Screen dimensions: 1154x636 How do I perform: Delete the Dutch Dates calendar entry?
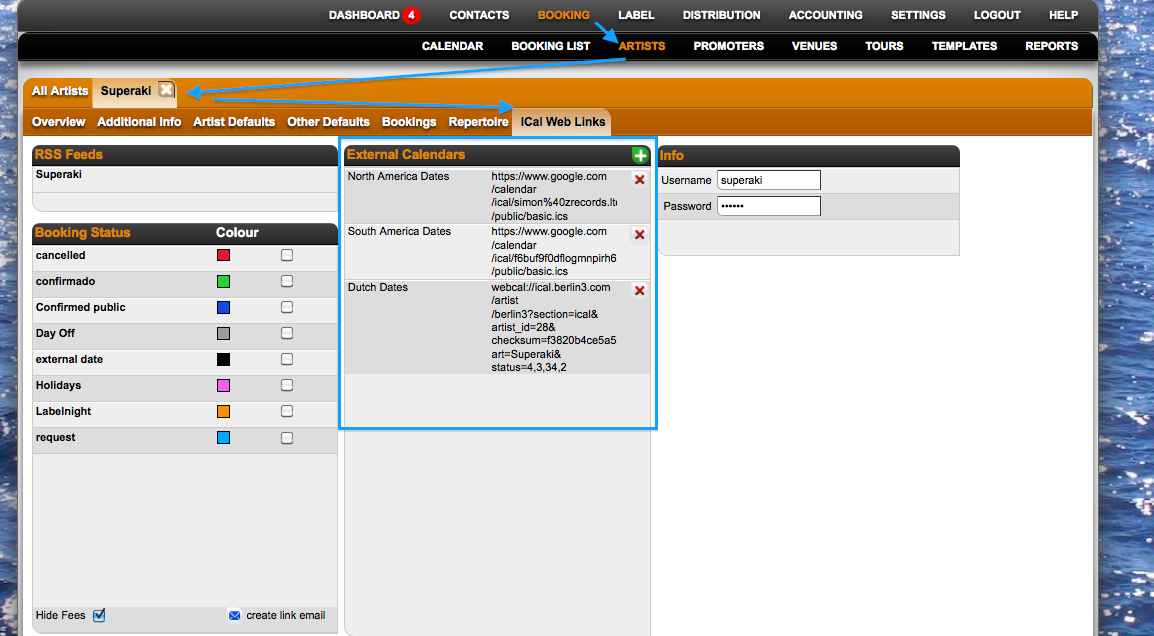pos(640,291)
